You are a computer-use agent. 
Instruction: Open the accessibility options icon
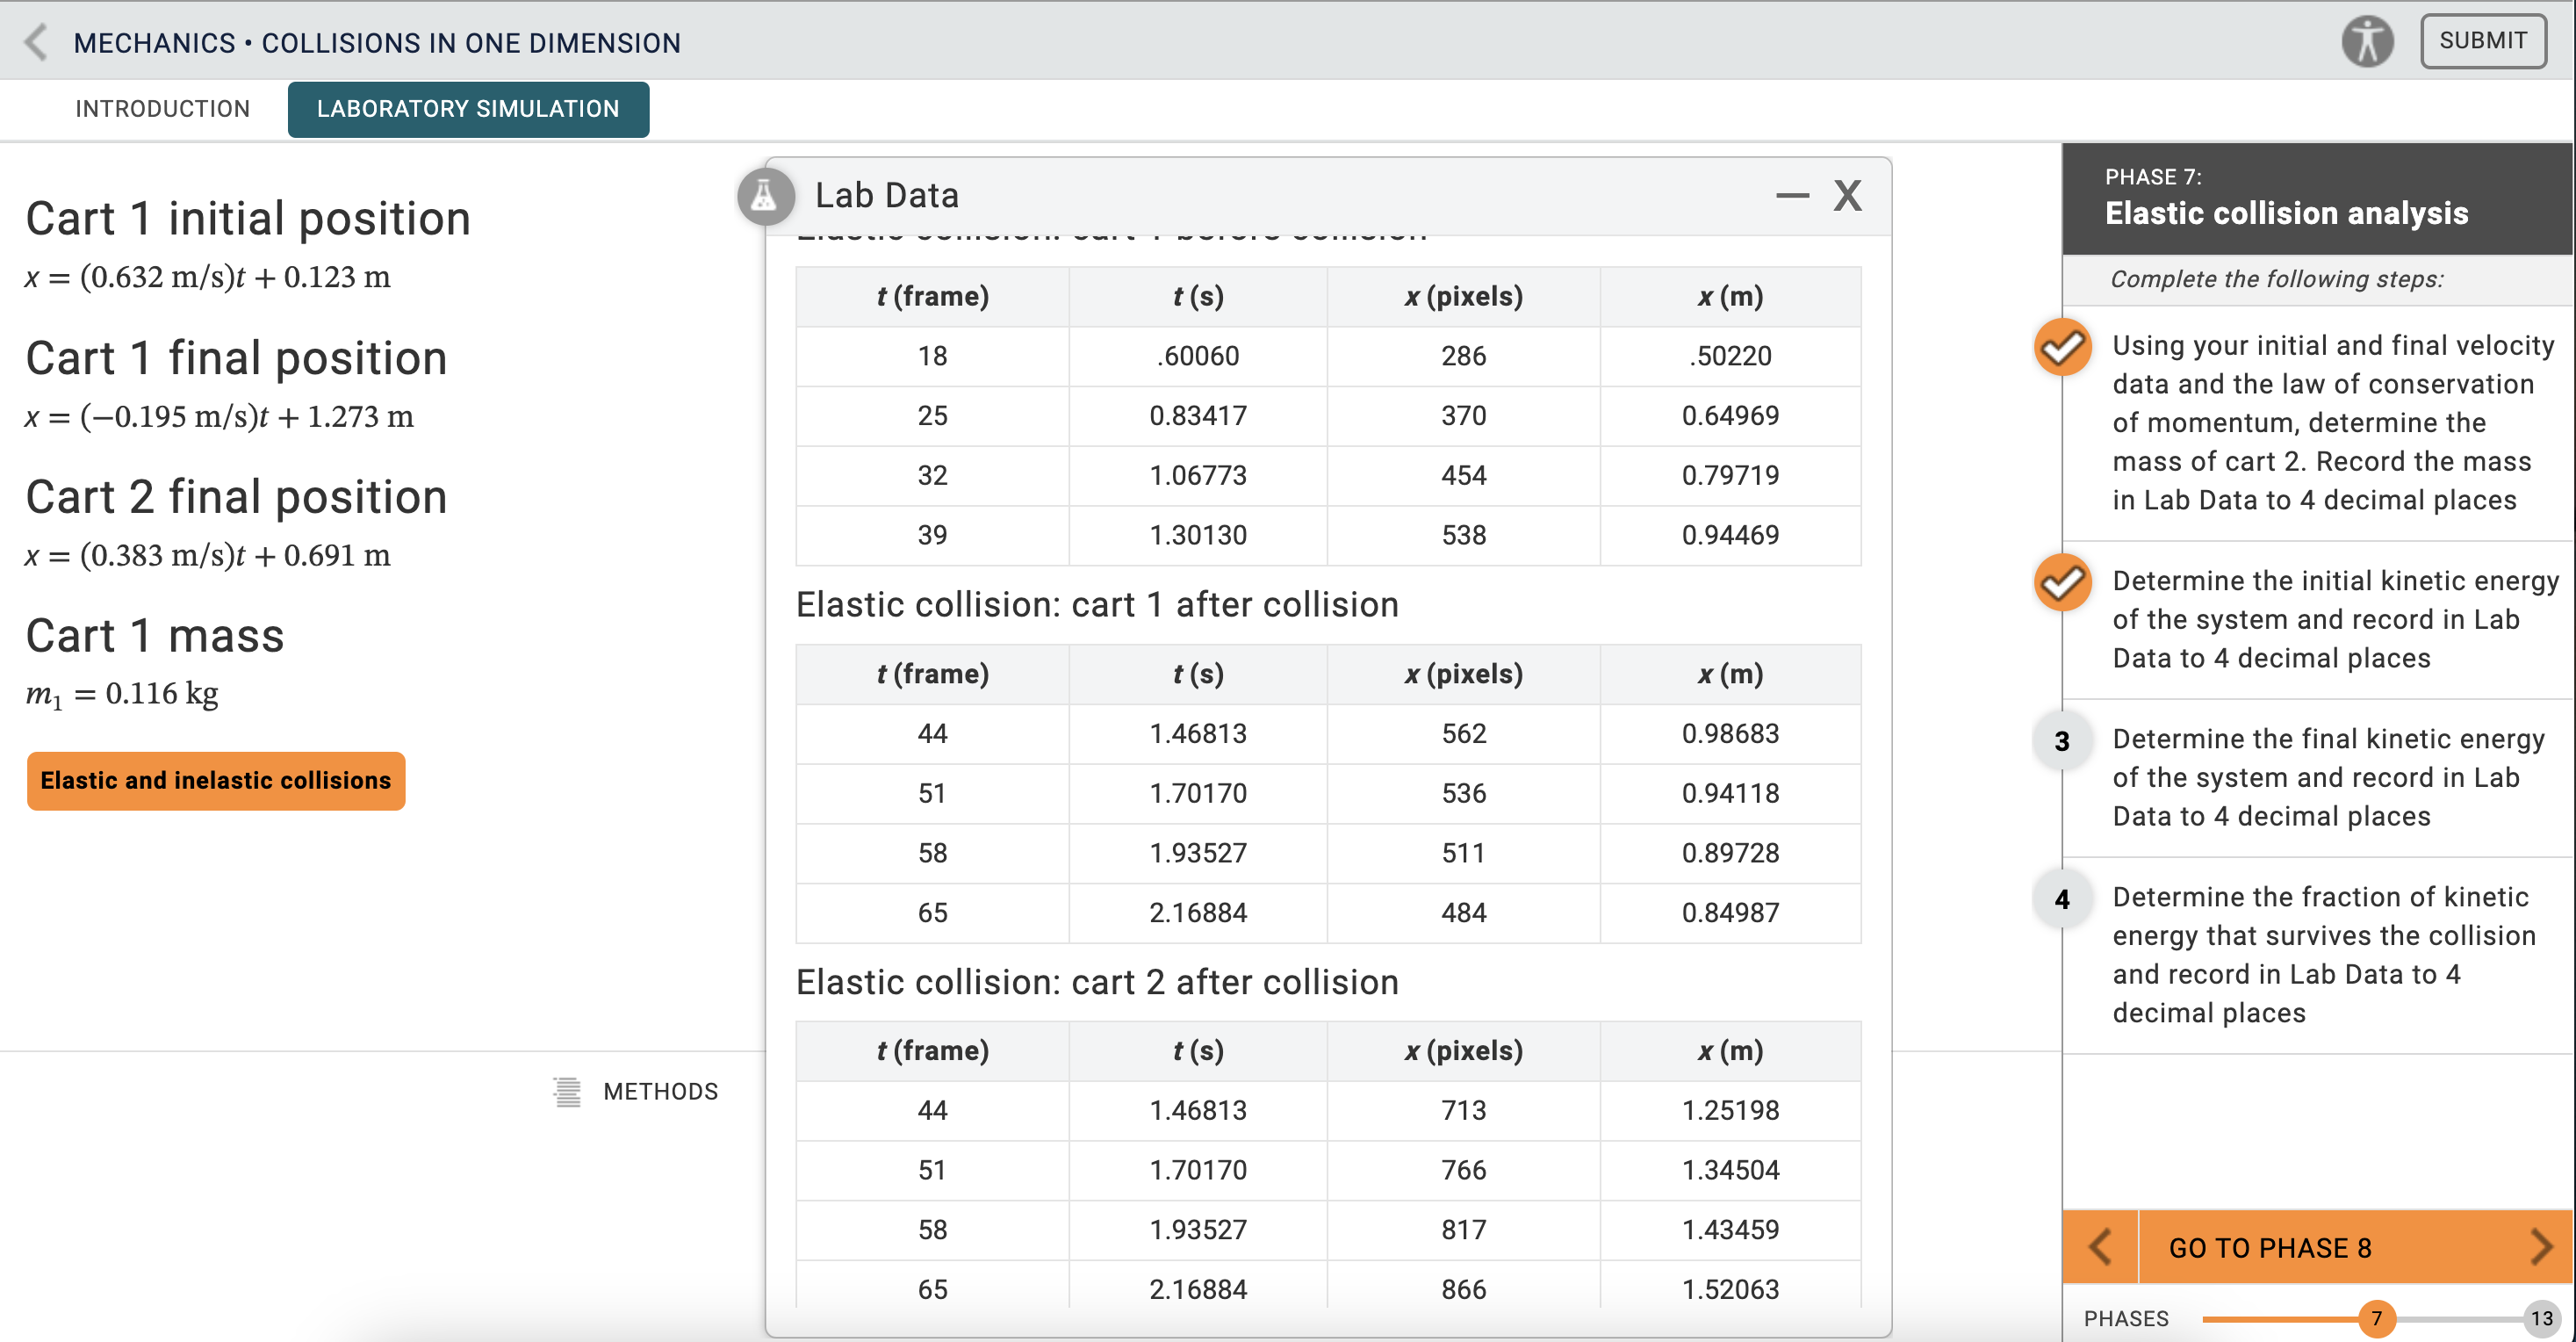point(2366,42)
